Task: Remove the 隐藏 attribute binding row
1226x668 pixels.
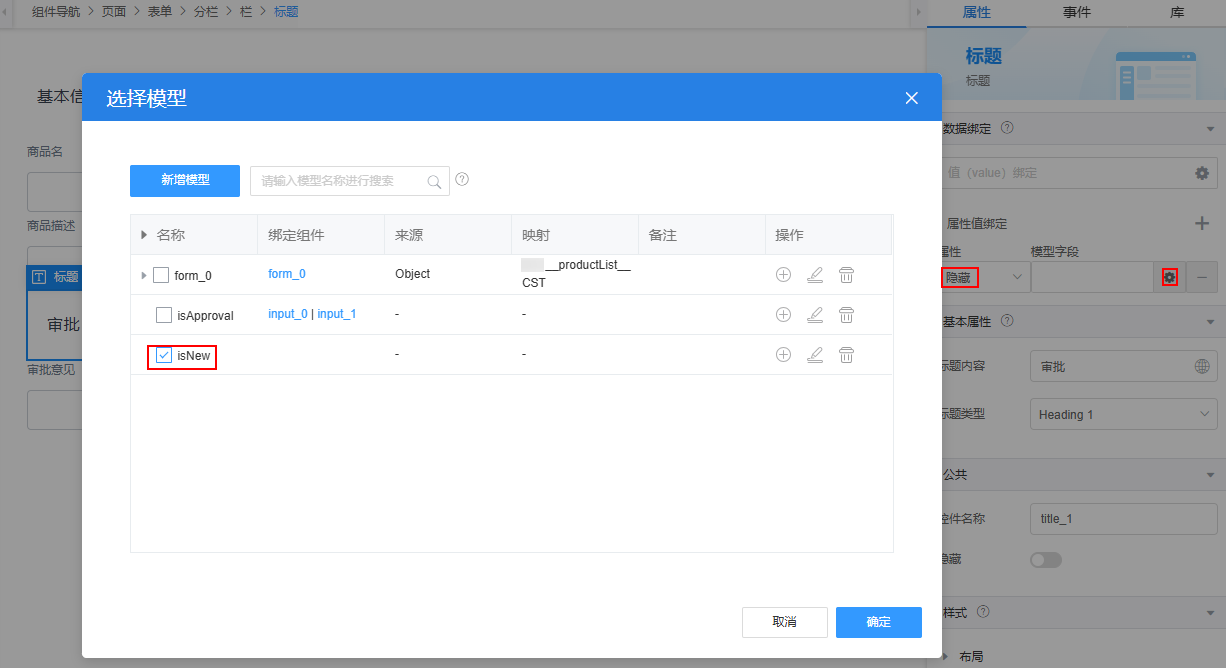Action: 1201,277
